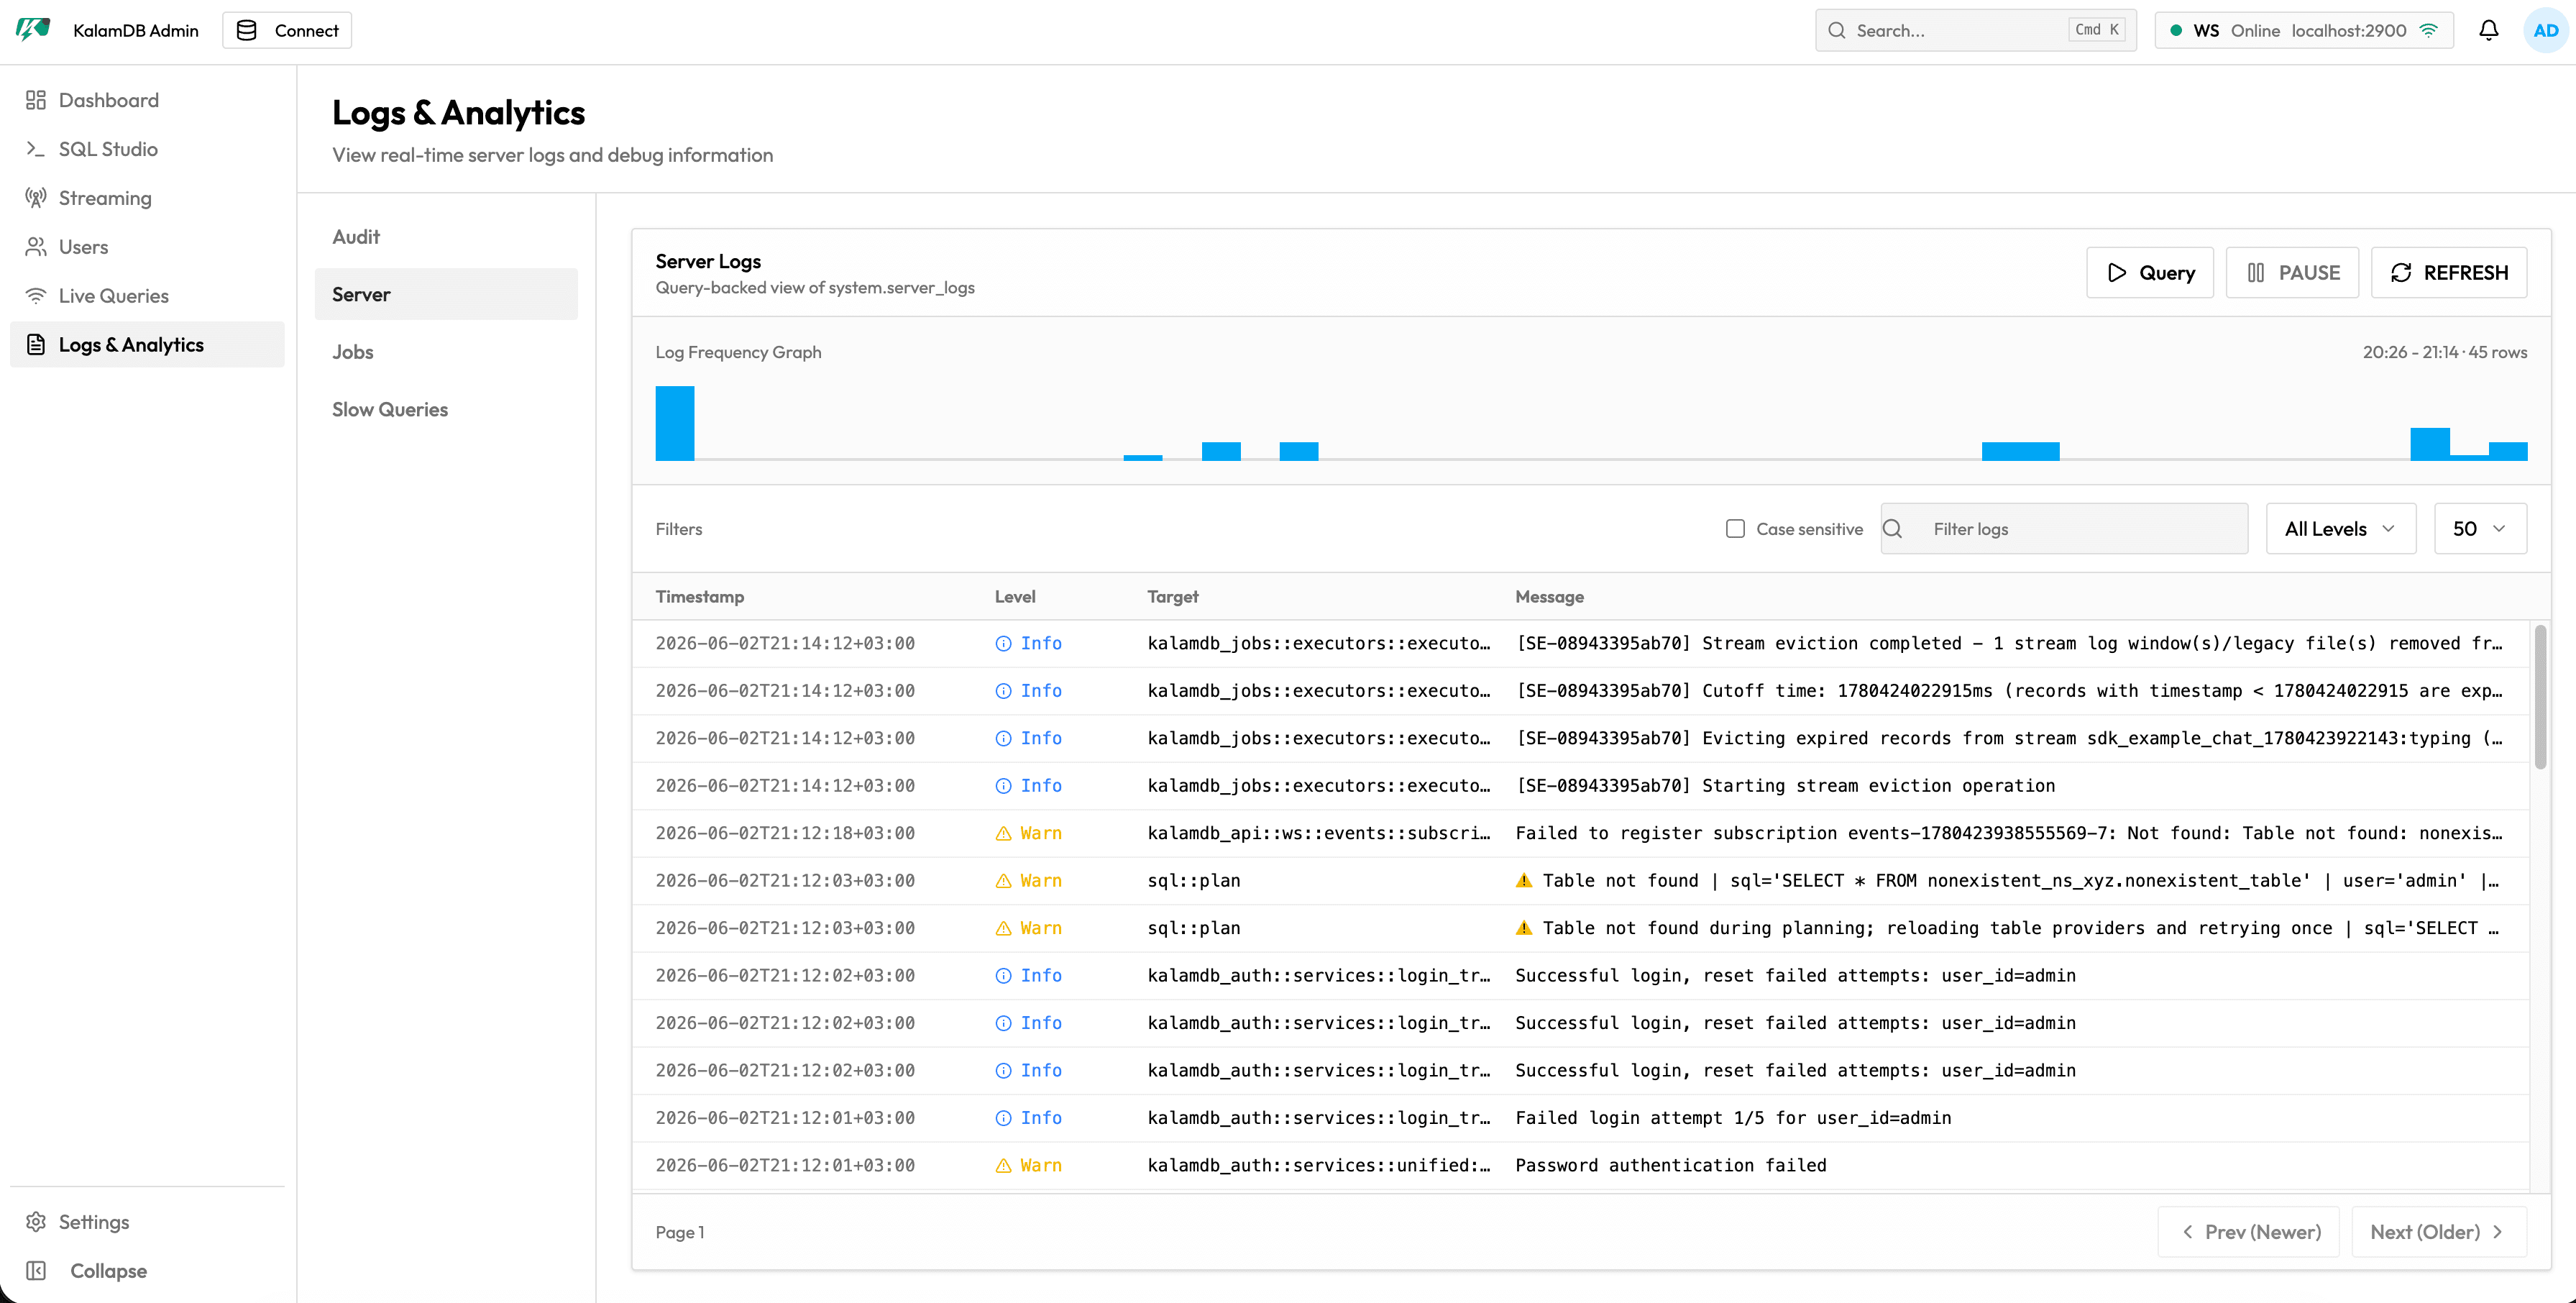Viewport: 2576px width, 1303px height.
Task: Select 'Table not found during planning' message
Action: point(2007,928)
